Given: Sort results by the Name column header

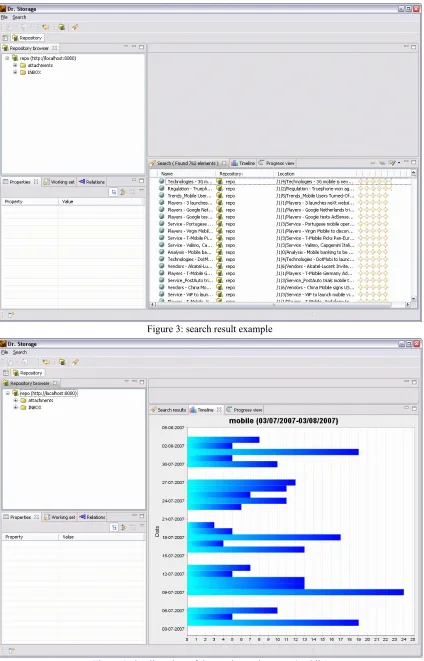Looking at the screenshot, I should pos(187,174).
